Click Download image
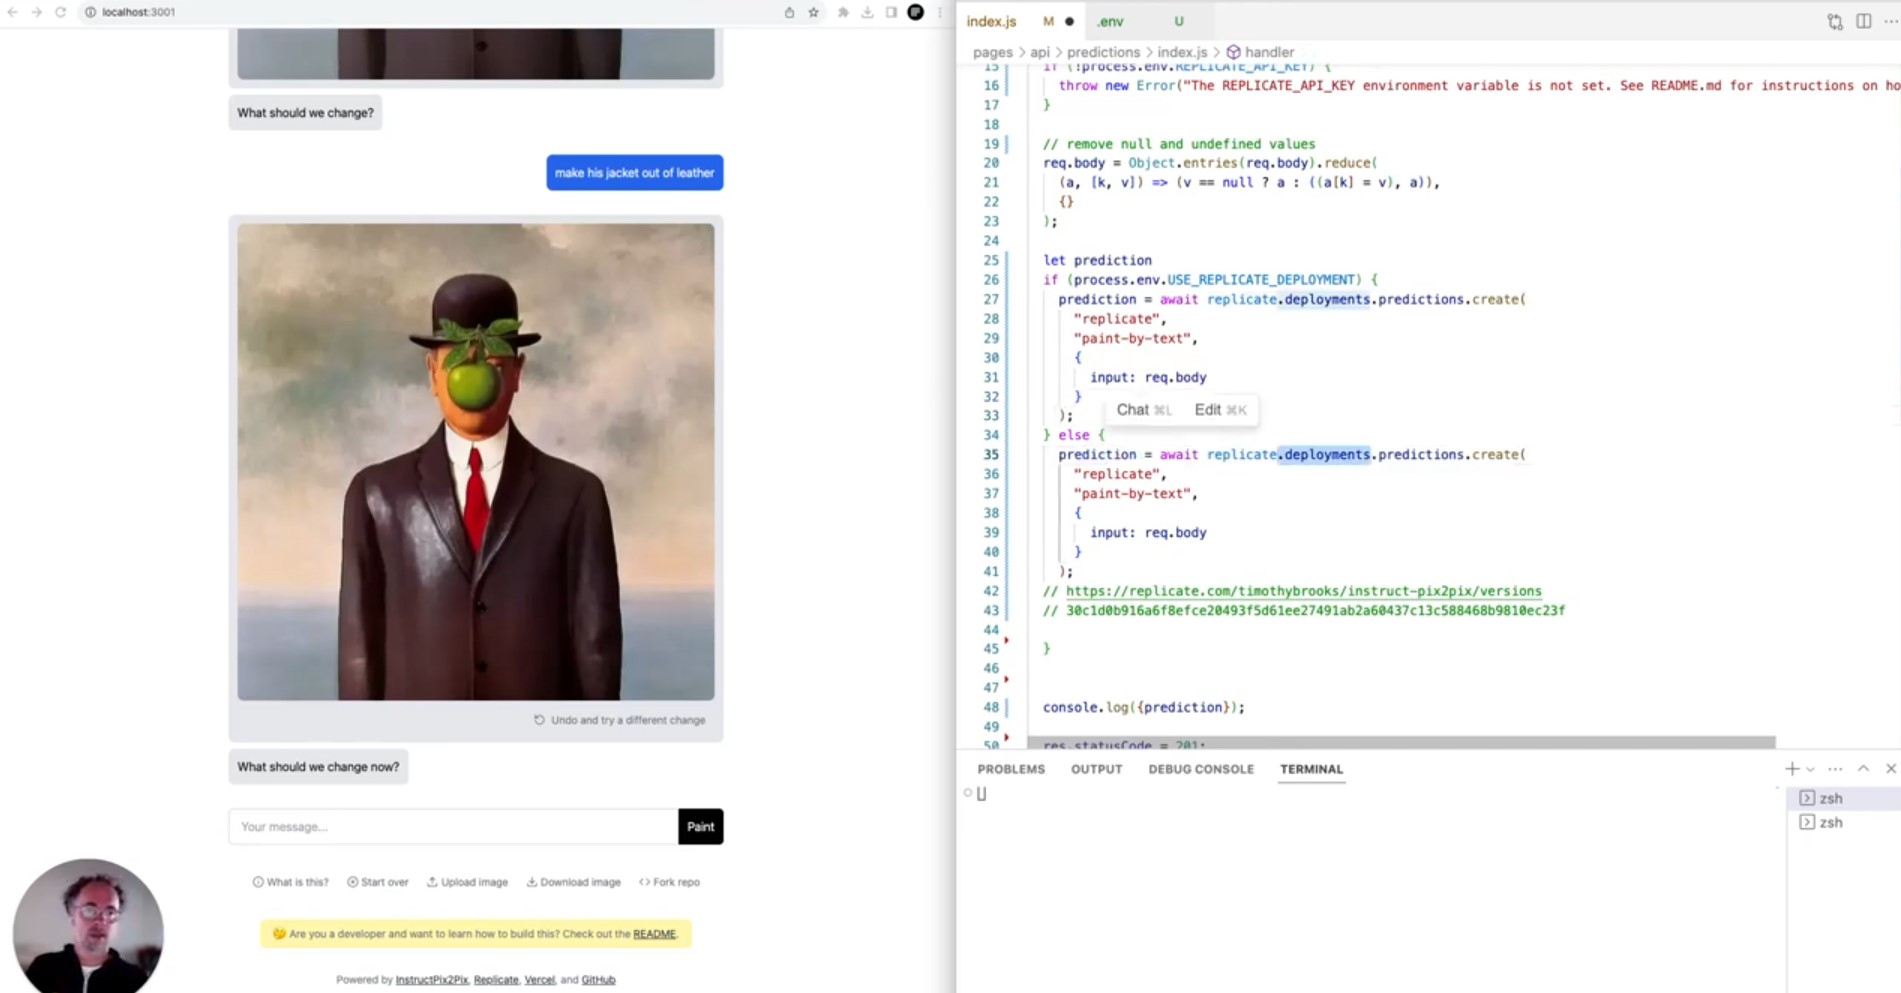The height and width of the screenshot is (993, 1901). pyautogui.click(x=573, y=882)
